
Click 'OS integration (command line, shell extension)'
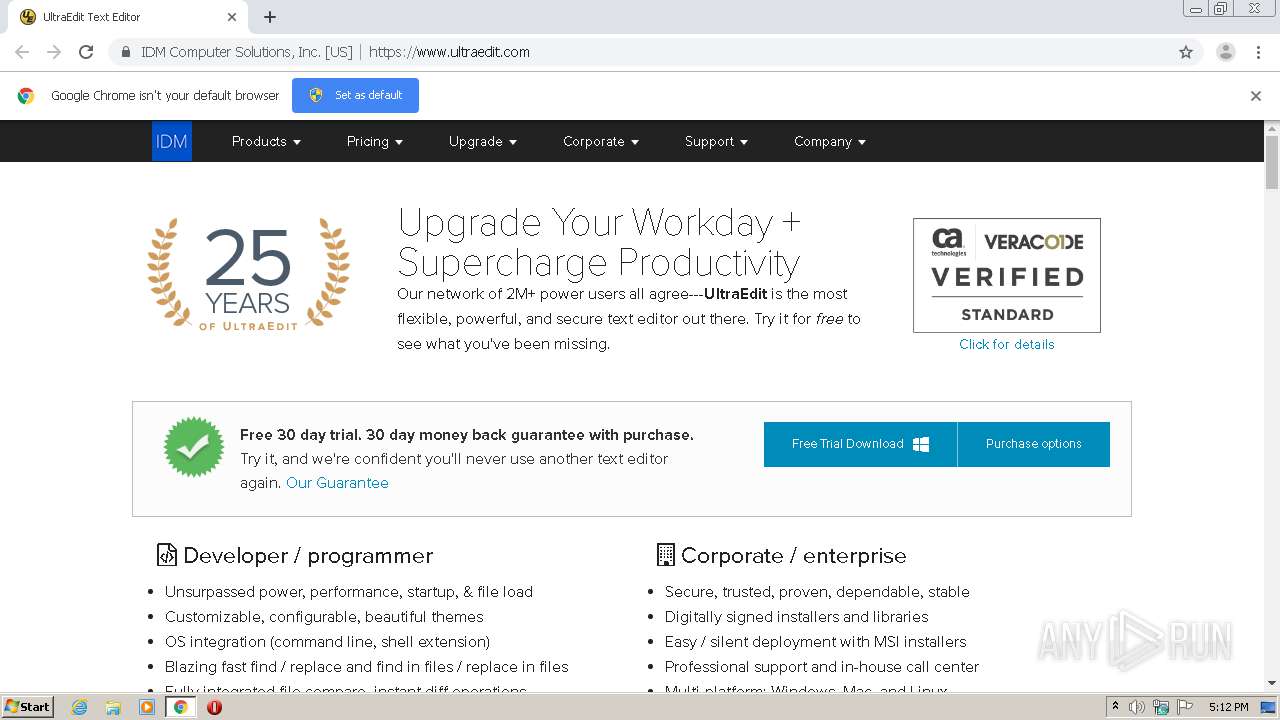point(327,642)
